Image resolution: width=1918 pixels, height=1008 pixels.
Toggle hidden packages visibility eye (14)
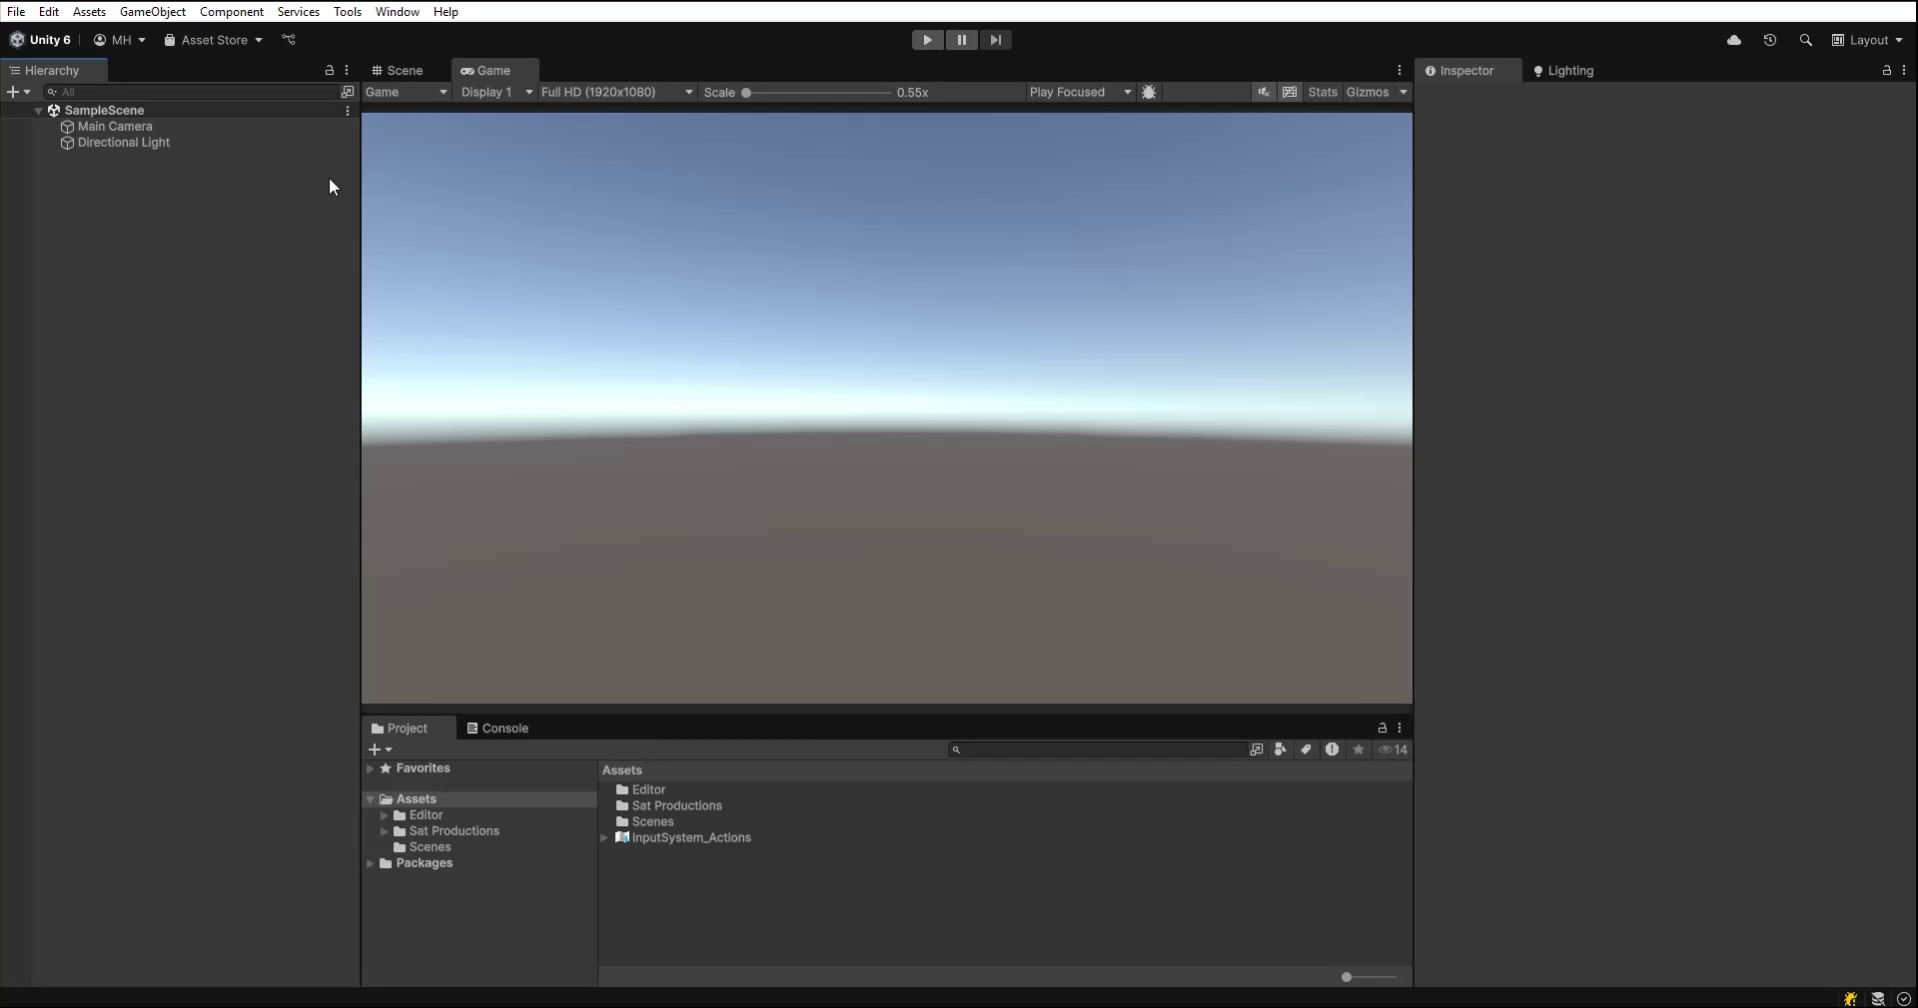tap(1393, 749)
